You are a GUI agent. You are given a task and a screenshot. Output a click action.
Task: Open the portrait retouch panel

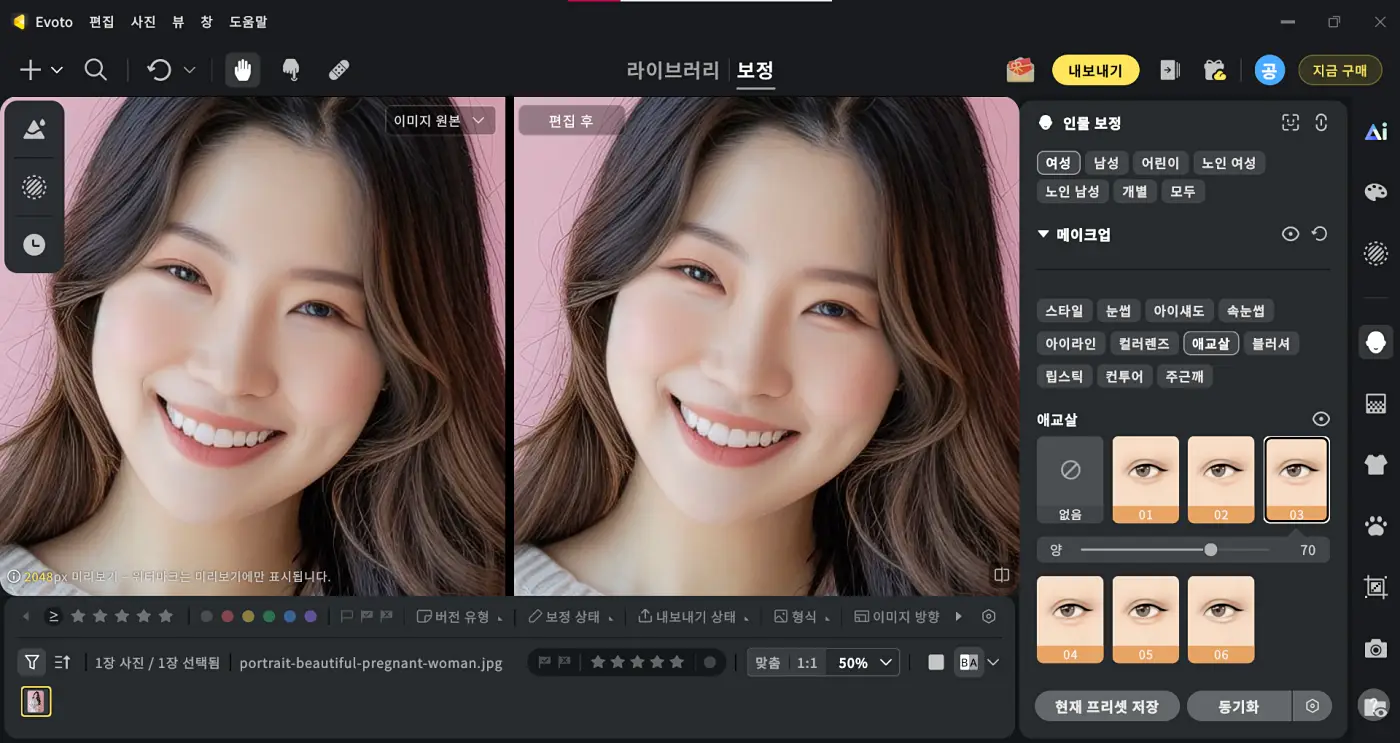click(1375, 343)
